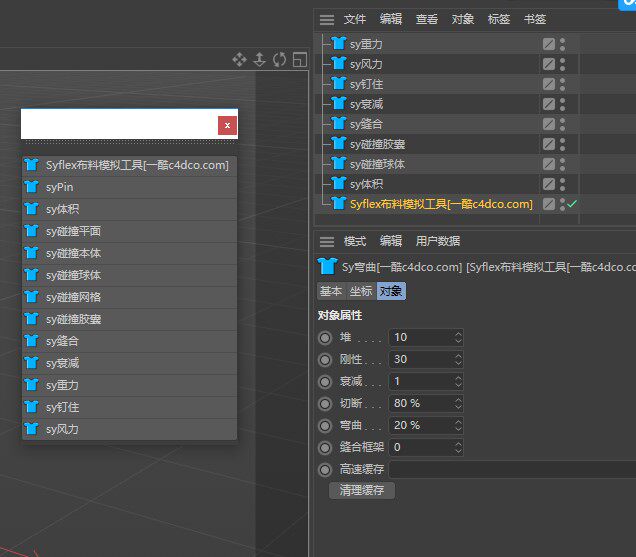
Task: Click sy碰撞胶囊 shirt icon in Object Manager
Action: [338, 144]
